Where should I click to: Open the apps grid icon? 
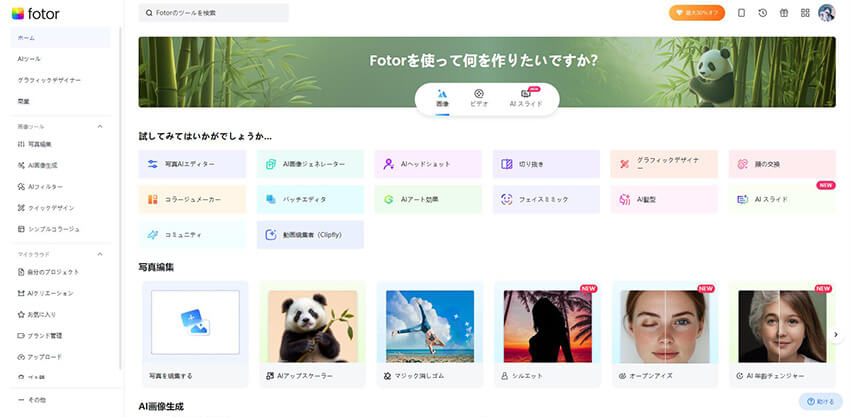point(805,13)
